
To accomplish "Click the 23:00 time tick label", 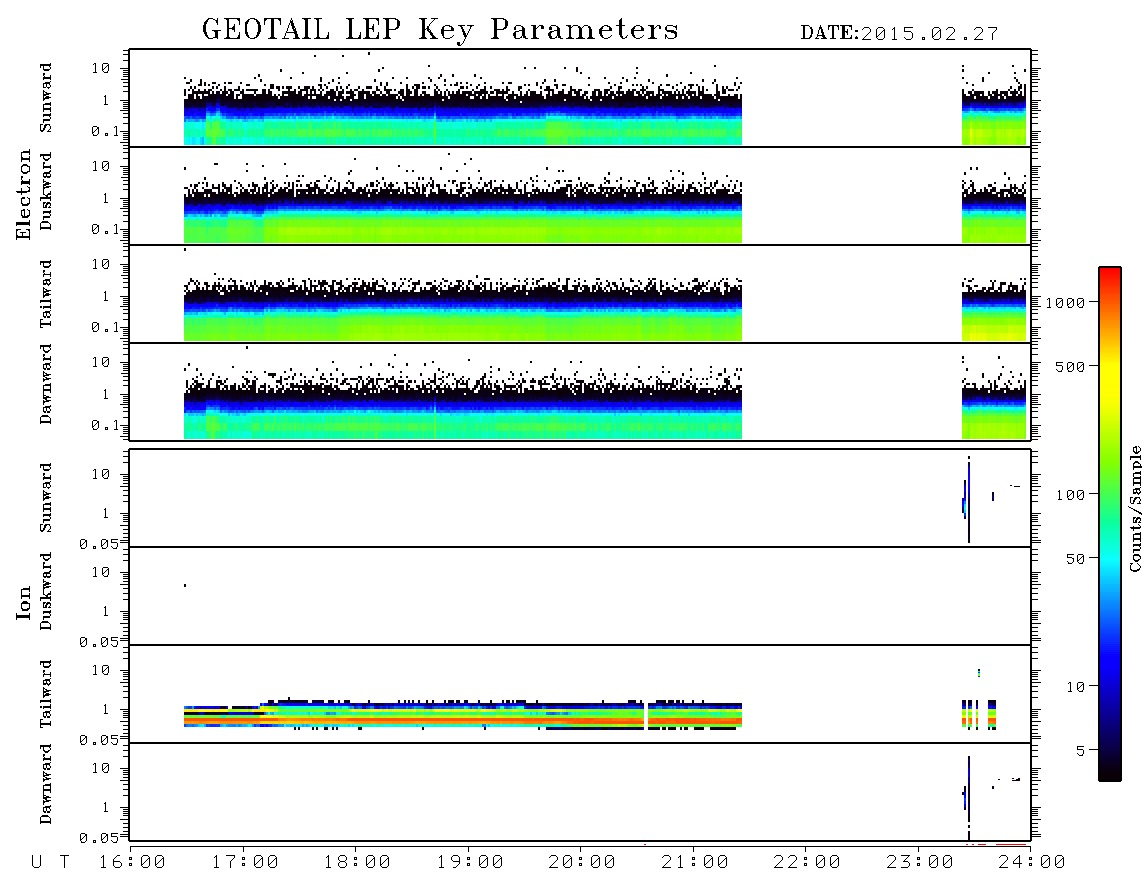I will (x=920, y=863).
